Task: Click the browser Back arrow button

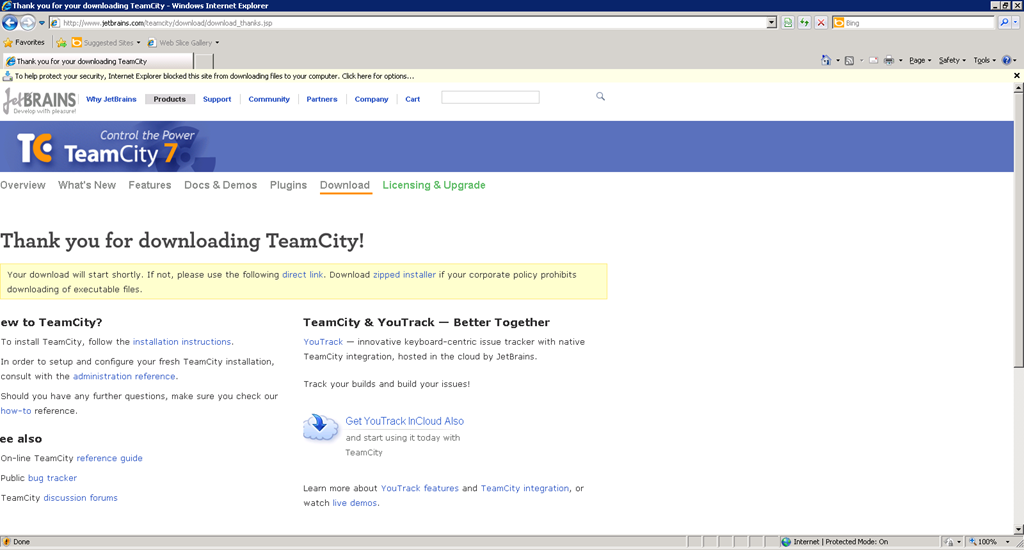Action: click(x=10, y=23)
